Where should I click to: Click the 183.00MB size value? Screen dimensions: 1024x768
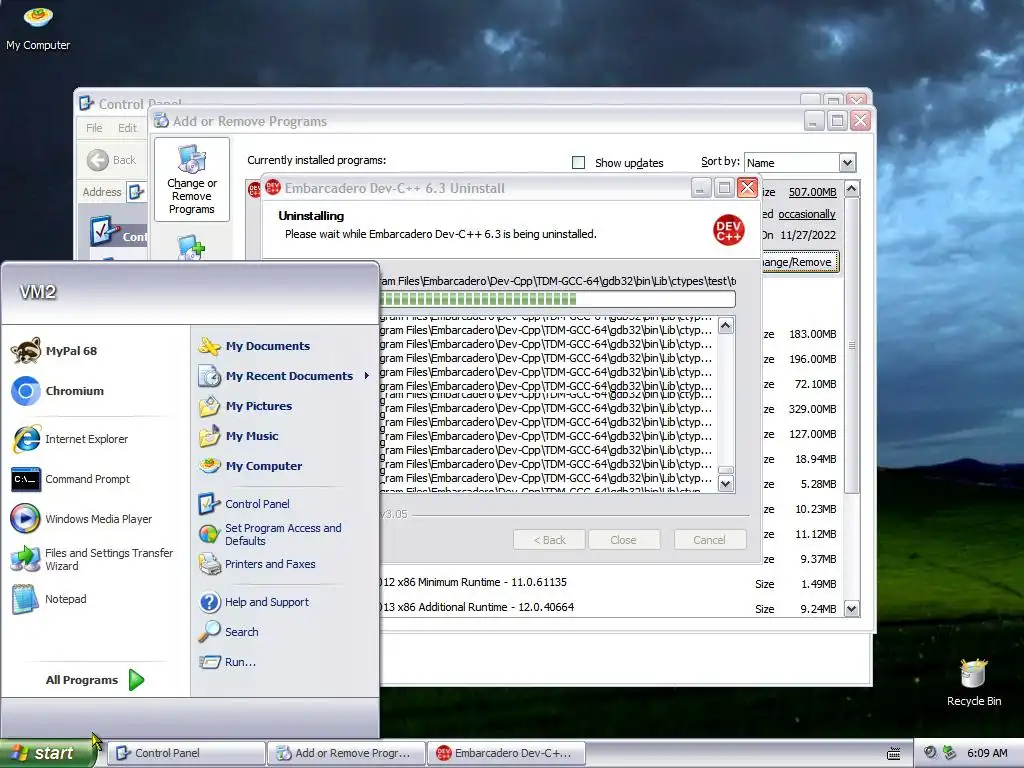812,334
